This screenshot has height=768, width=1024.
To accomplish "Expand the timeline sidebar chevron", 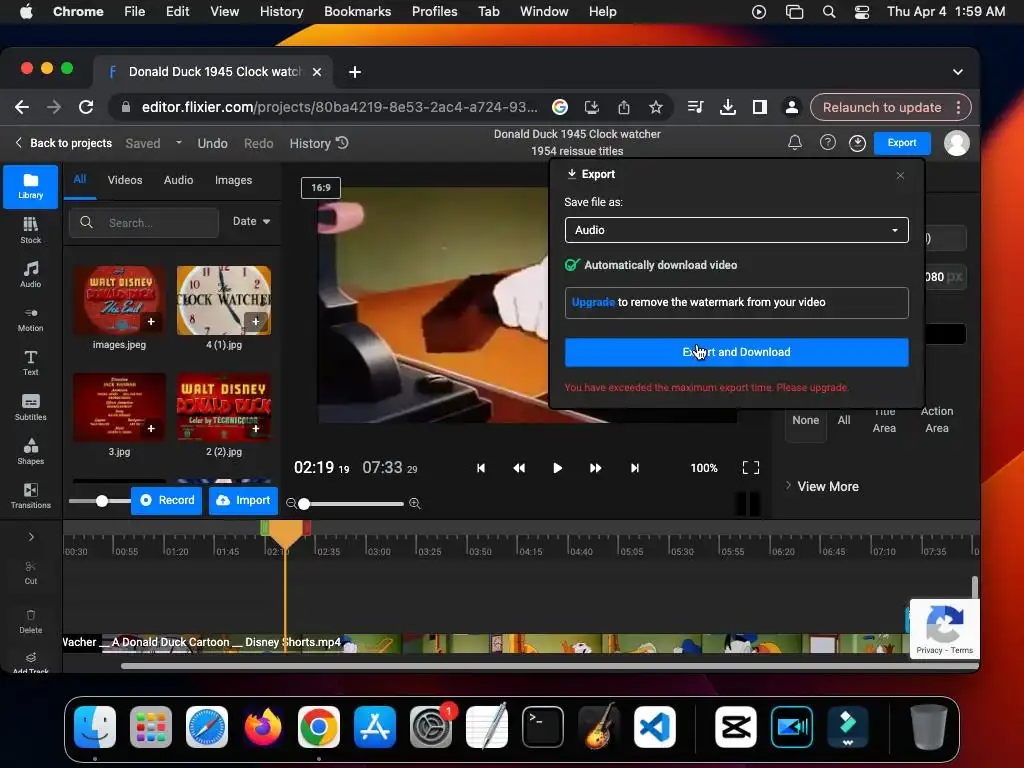I will [x=31, y=537].
